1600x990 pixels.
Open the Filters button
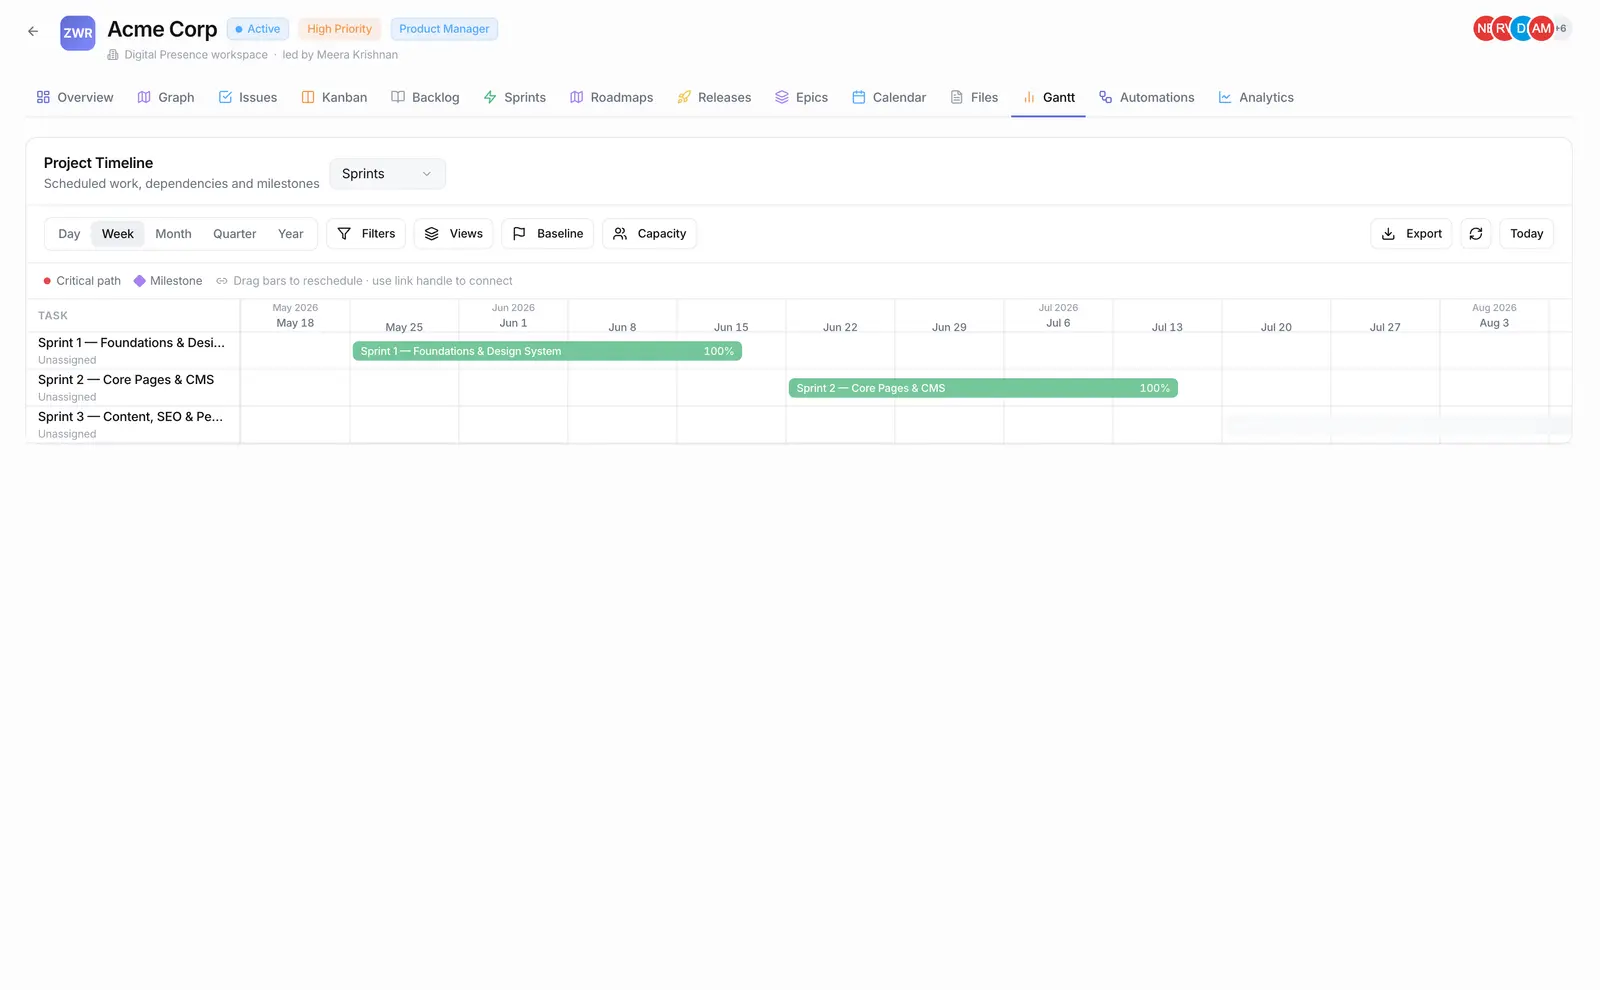click(366, 234)
